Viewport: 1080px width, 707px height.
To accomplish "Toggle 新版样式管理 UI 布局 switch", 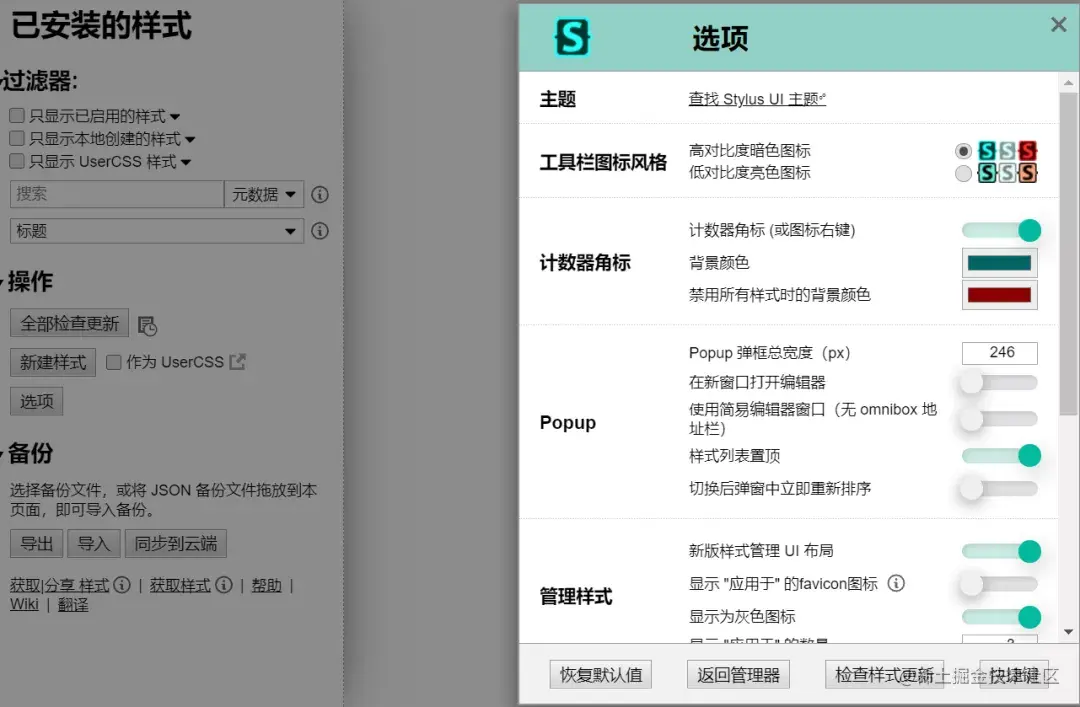I will point(1001,551).
